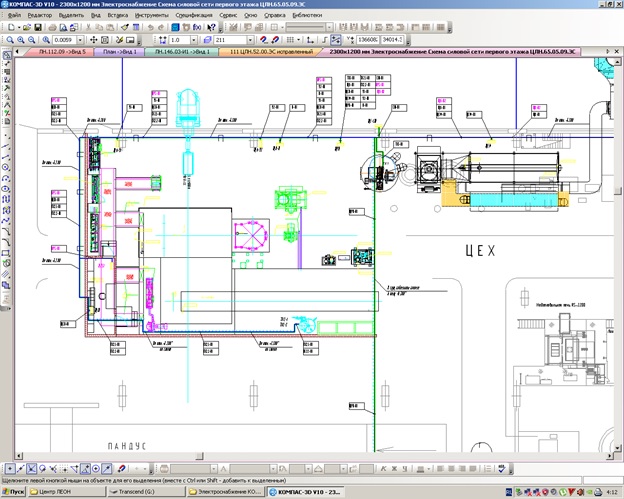Viewport: 624px width, 499px height.
Task: Expand the layer number 211 dropdown
Action: (250, 40)
